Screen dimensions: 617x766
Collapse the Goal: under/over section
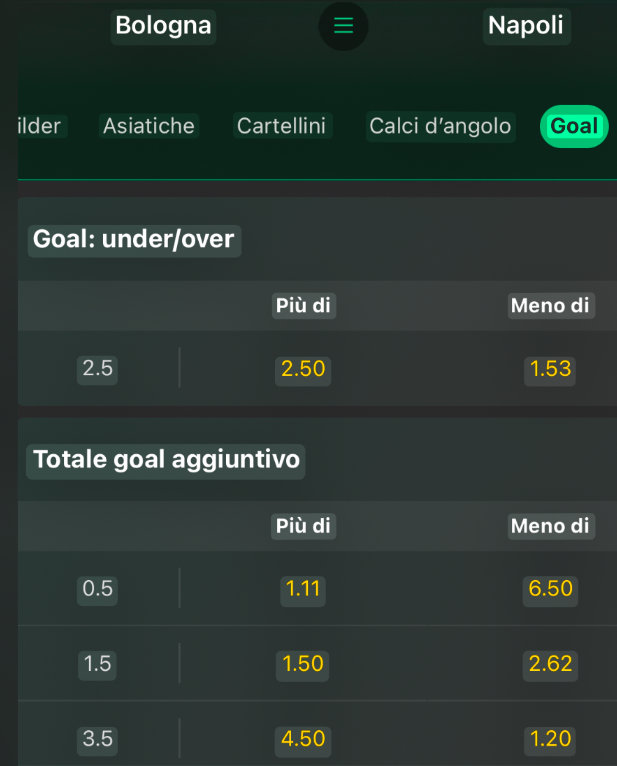coord(134,239)
